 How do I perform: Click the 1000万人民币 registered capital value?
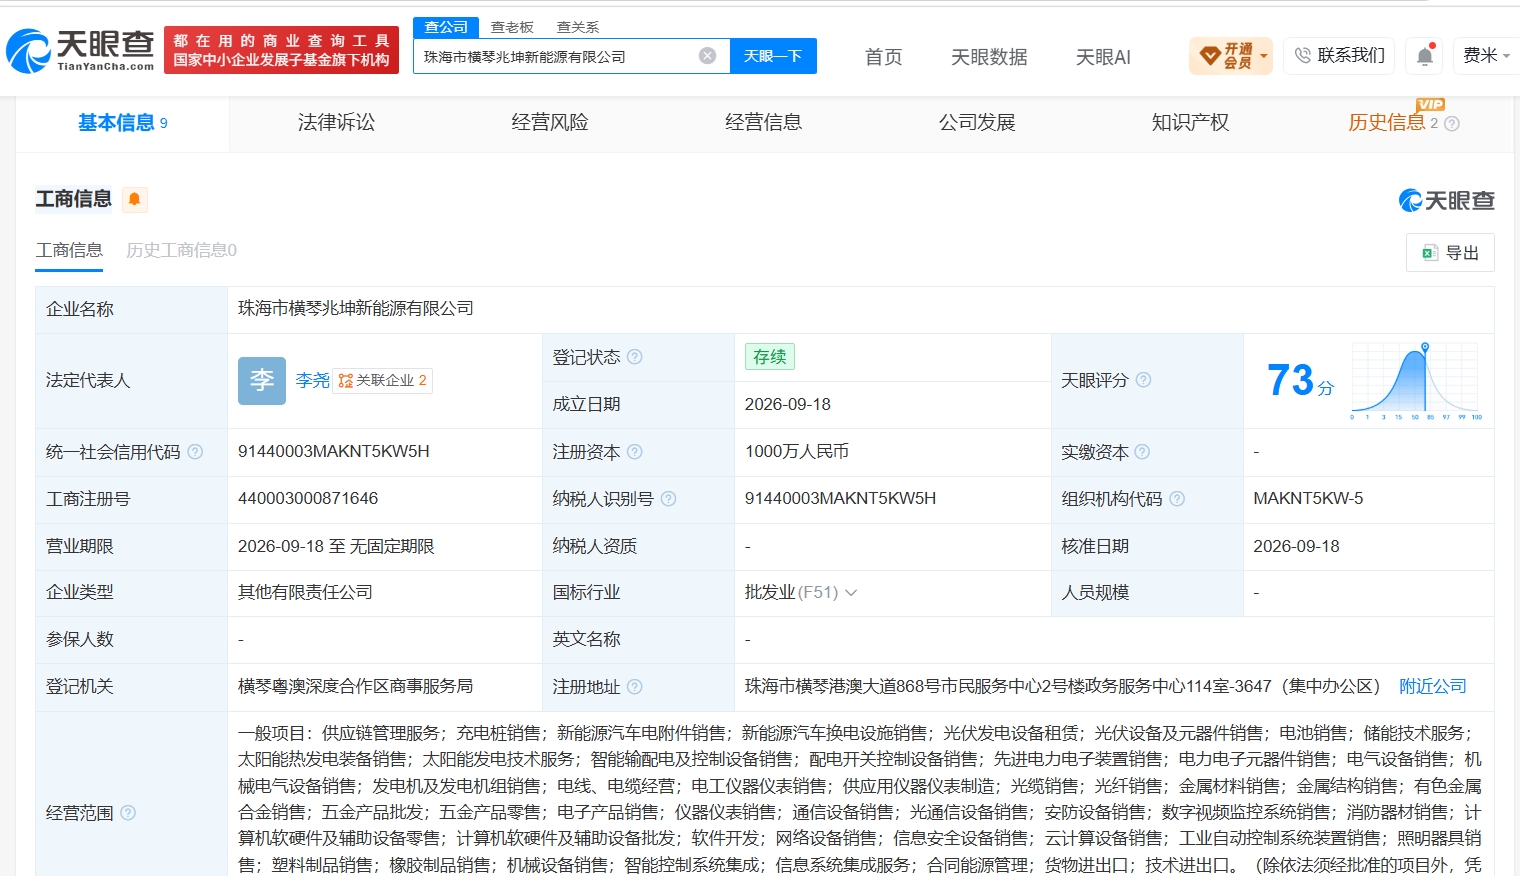[797, 452]
